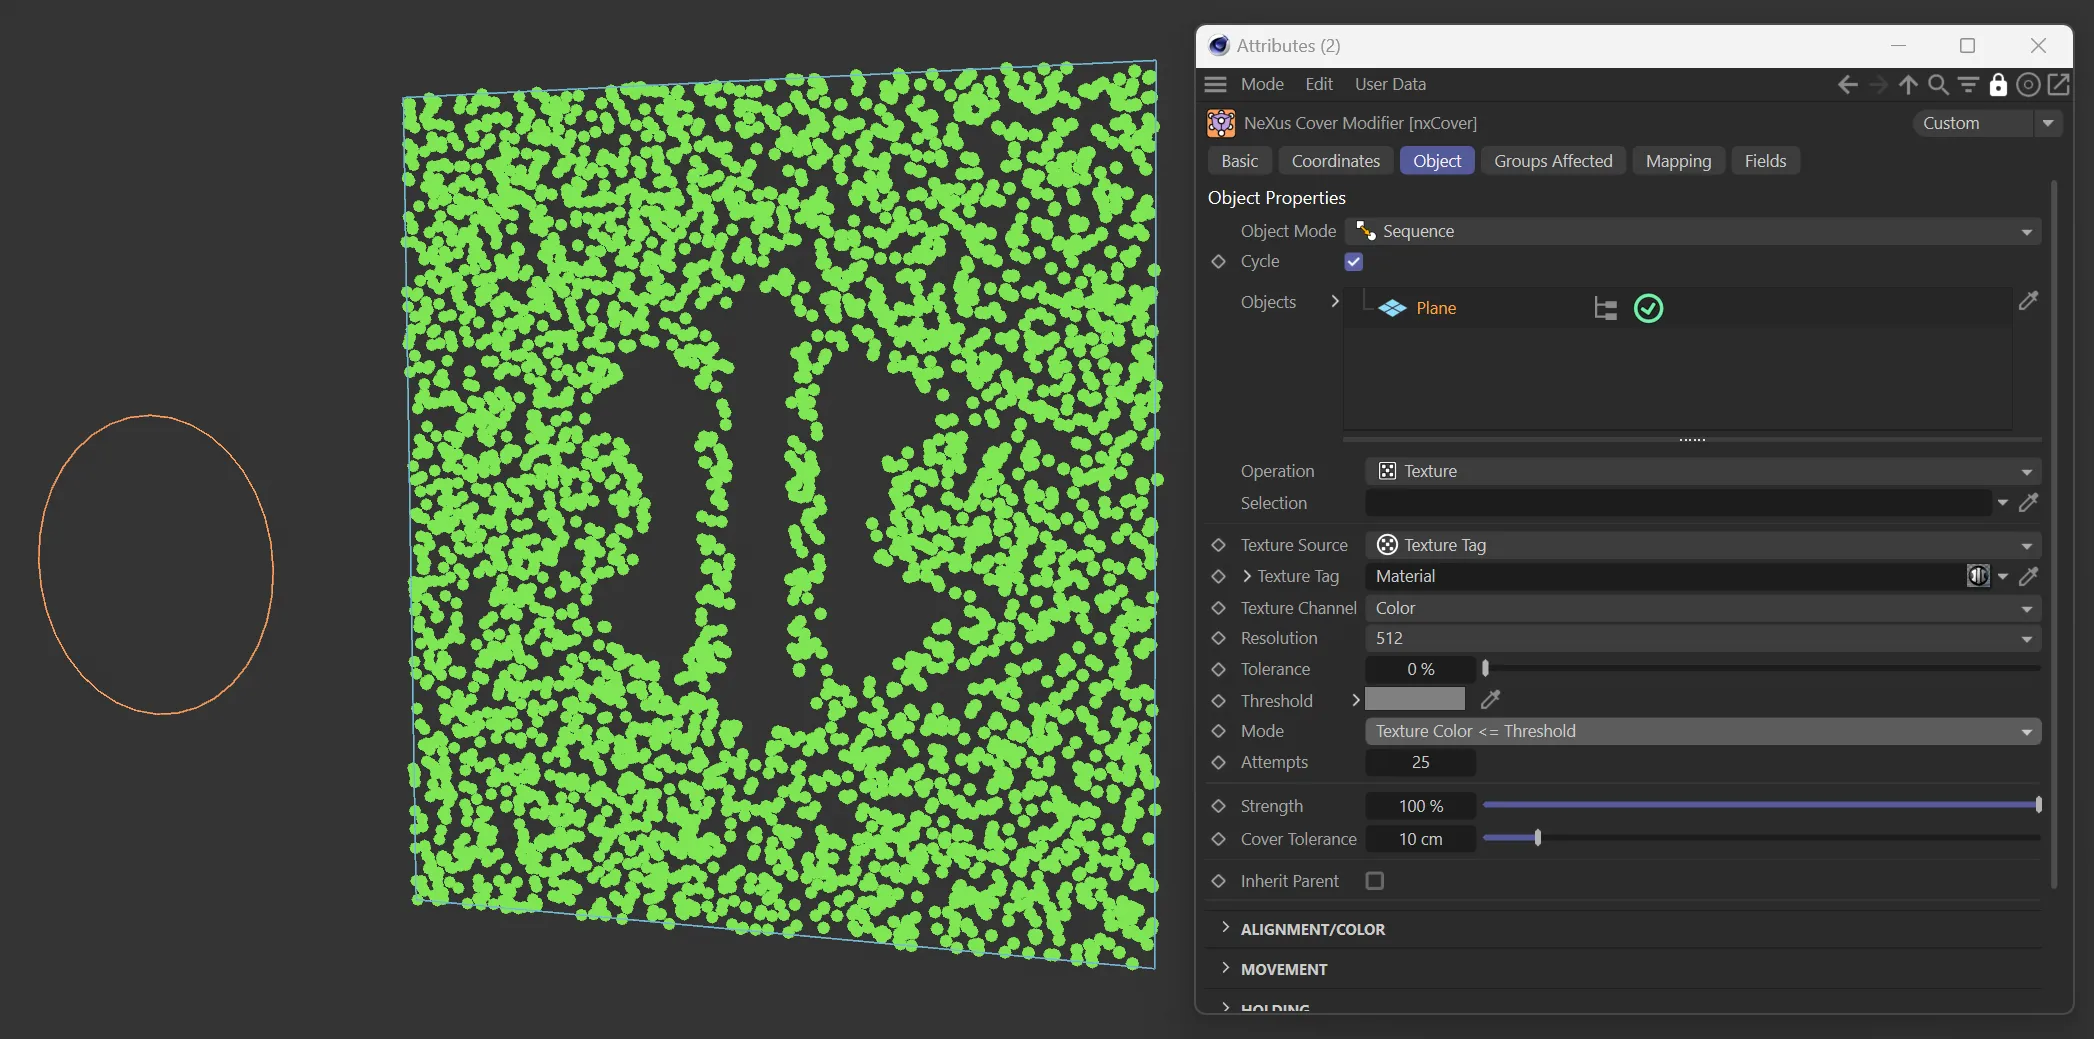Viewport: 2094px width, 1039px height.
Task: Open the Texture Channel dropdown
Action: click(1701, 608)
